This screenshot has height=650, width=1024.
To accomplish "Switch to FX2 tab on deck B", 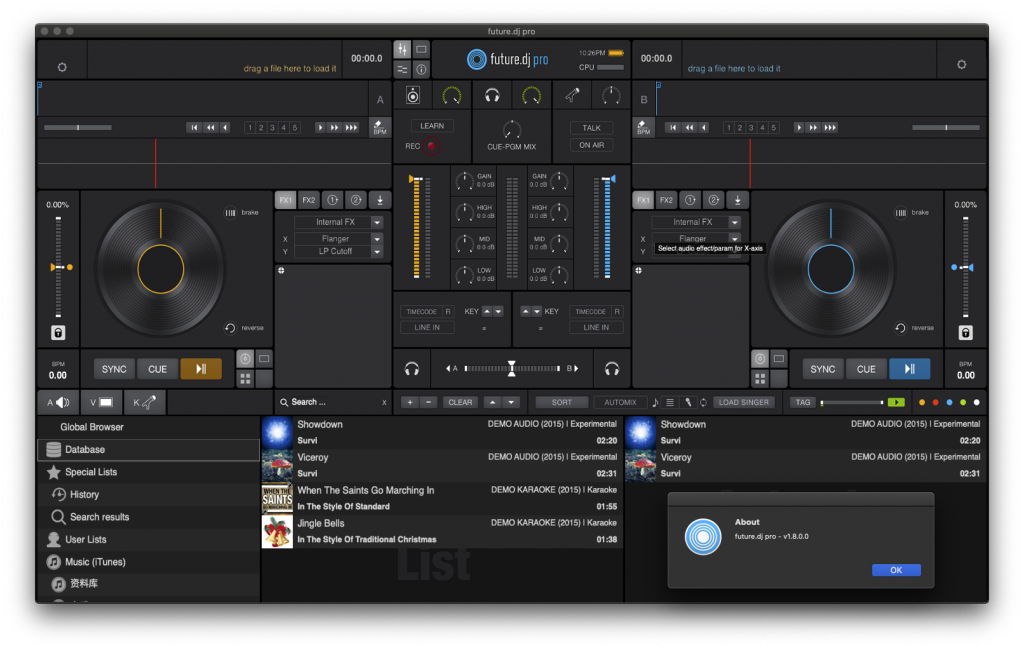I will [666, 200].
